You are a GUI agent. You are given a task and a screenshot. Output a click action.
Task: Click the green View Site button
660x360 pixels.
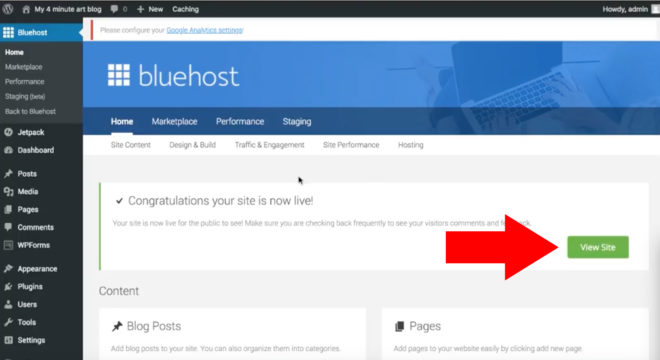coord(598,247)
